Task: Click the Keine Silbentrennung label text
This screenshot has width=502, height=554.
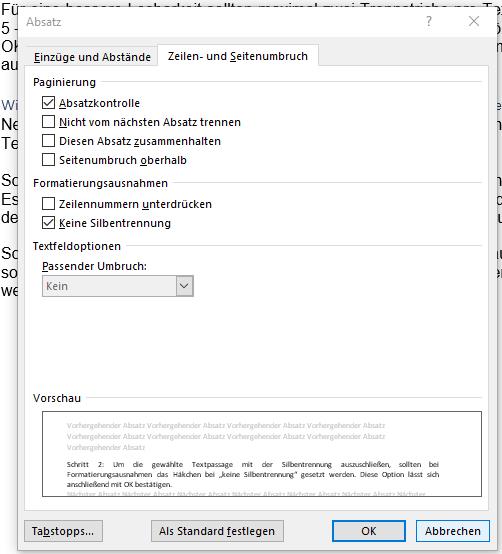Action: 115,223
